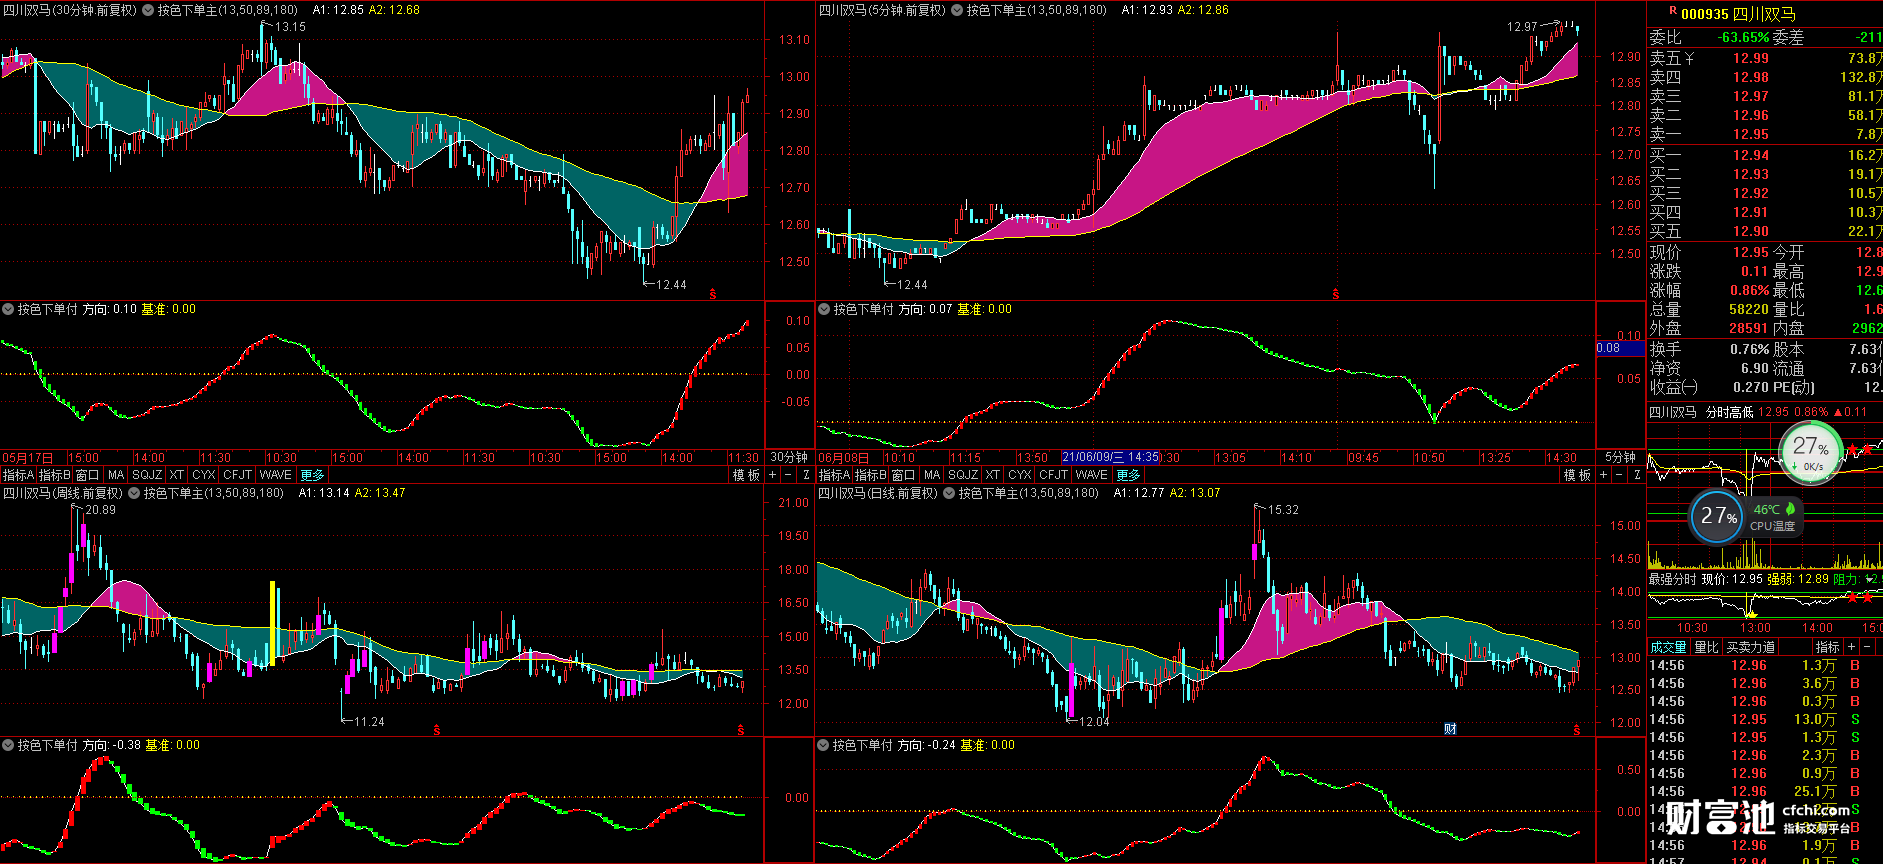
Task: Apply MA indicator in right toolbar
Action: [932, 475]
